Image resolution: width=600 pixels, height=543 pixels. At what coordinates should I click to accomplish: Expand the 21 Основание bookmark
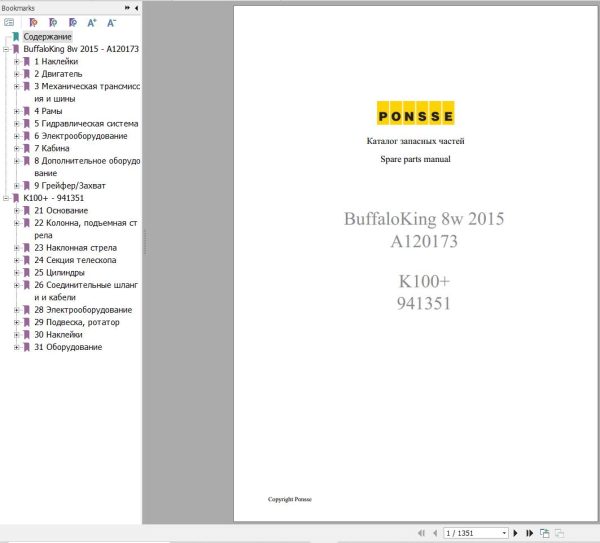[x=16, y=210]
